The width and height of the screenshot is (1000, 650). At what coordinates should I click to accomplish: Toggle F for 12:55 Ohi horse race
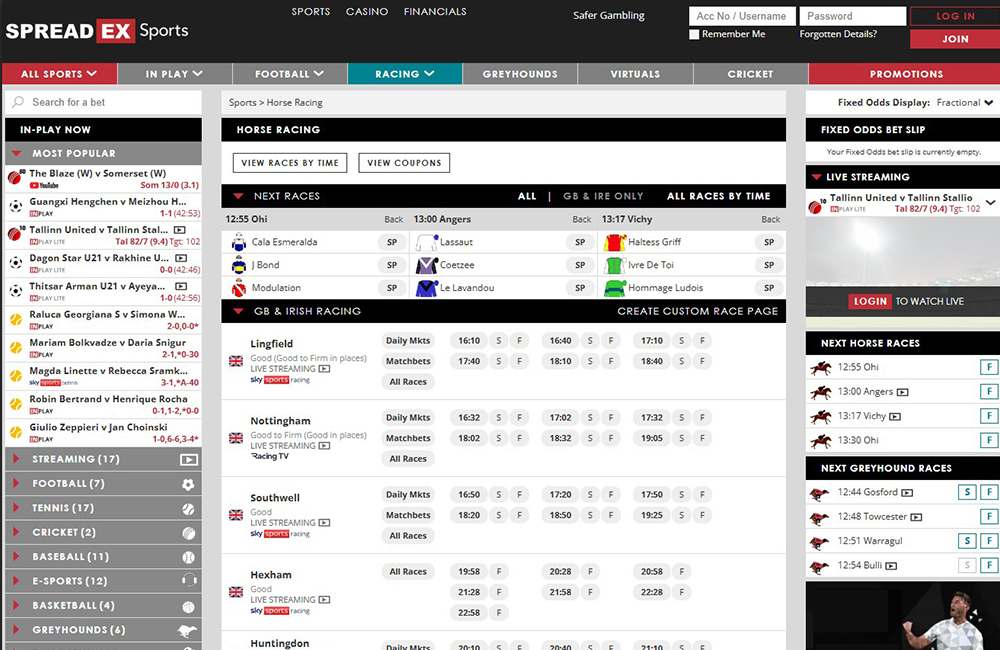[x=989, y=367]
